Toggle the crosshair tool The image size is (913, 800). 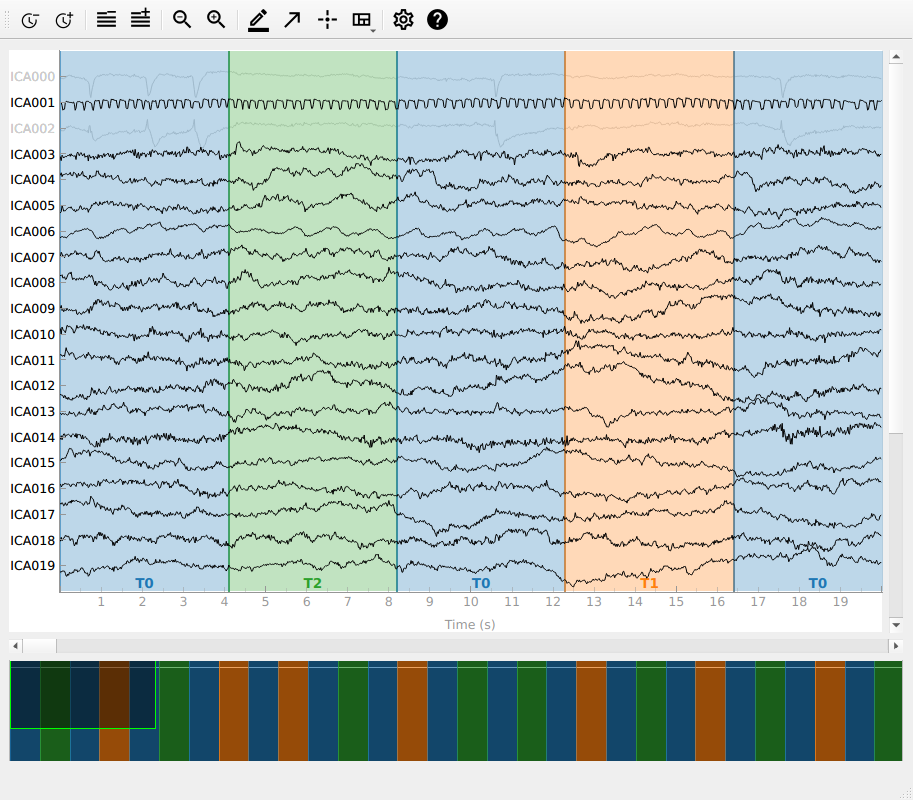click(x=327, y=19)
